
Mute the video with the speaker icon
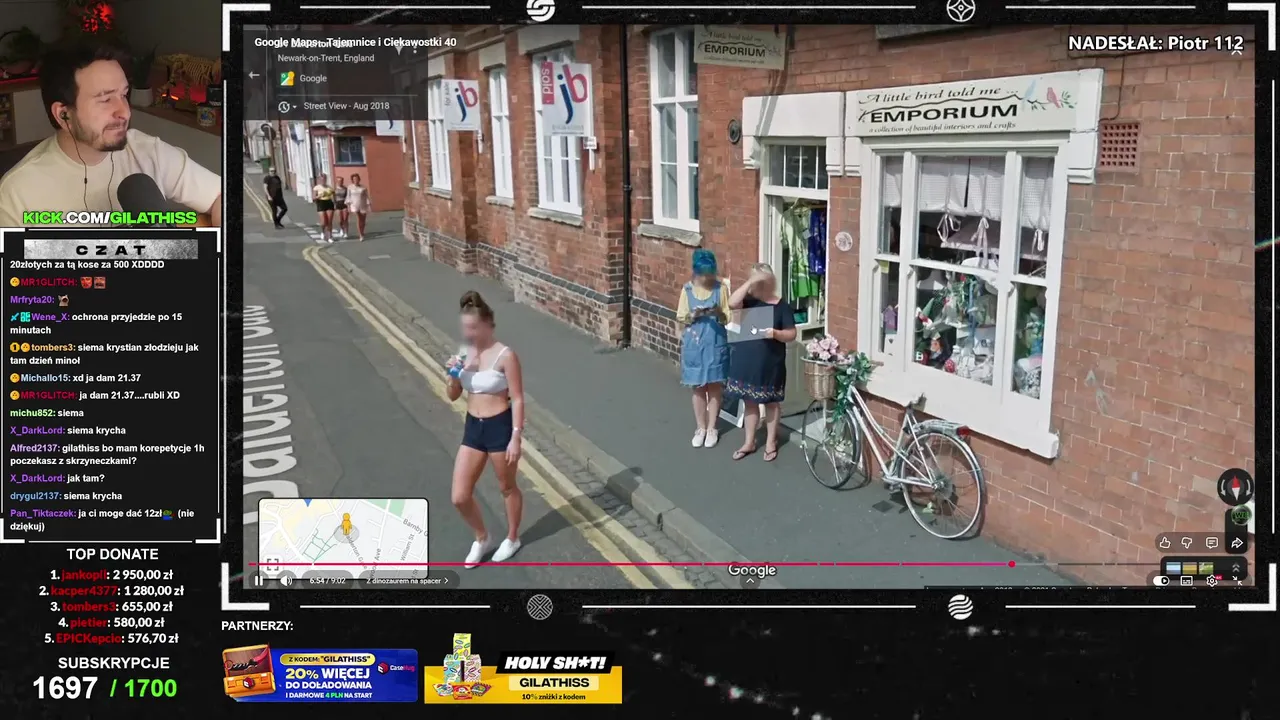(286, 580)
